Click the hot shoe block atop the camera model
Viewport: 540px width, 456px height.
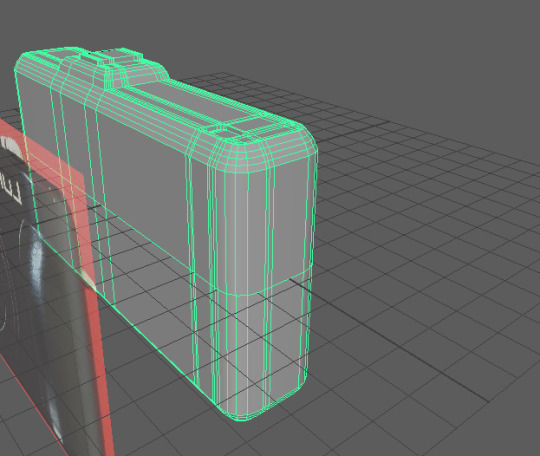[x=112, y=57]
